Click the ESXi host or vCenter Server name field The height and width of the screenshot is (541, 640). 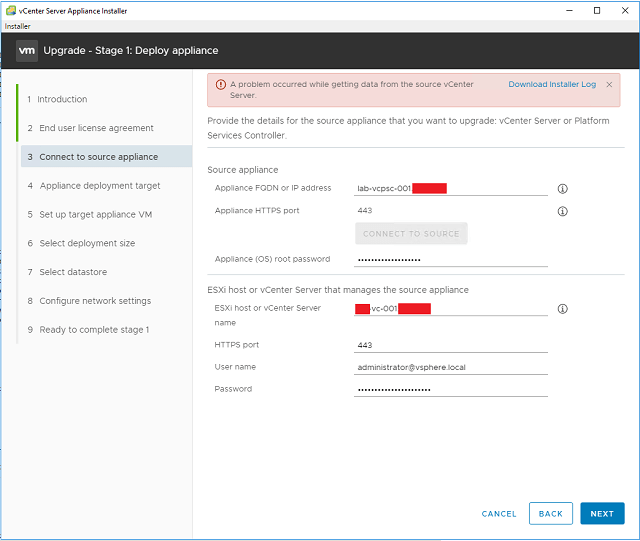click(451, 308)
